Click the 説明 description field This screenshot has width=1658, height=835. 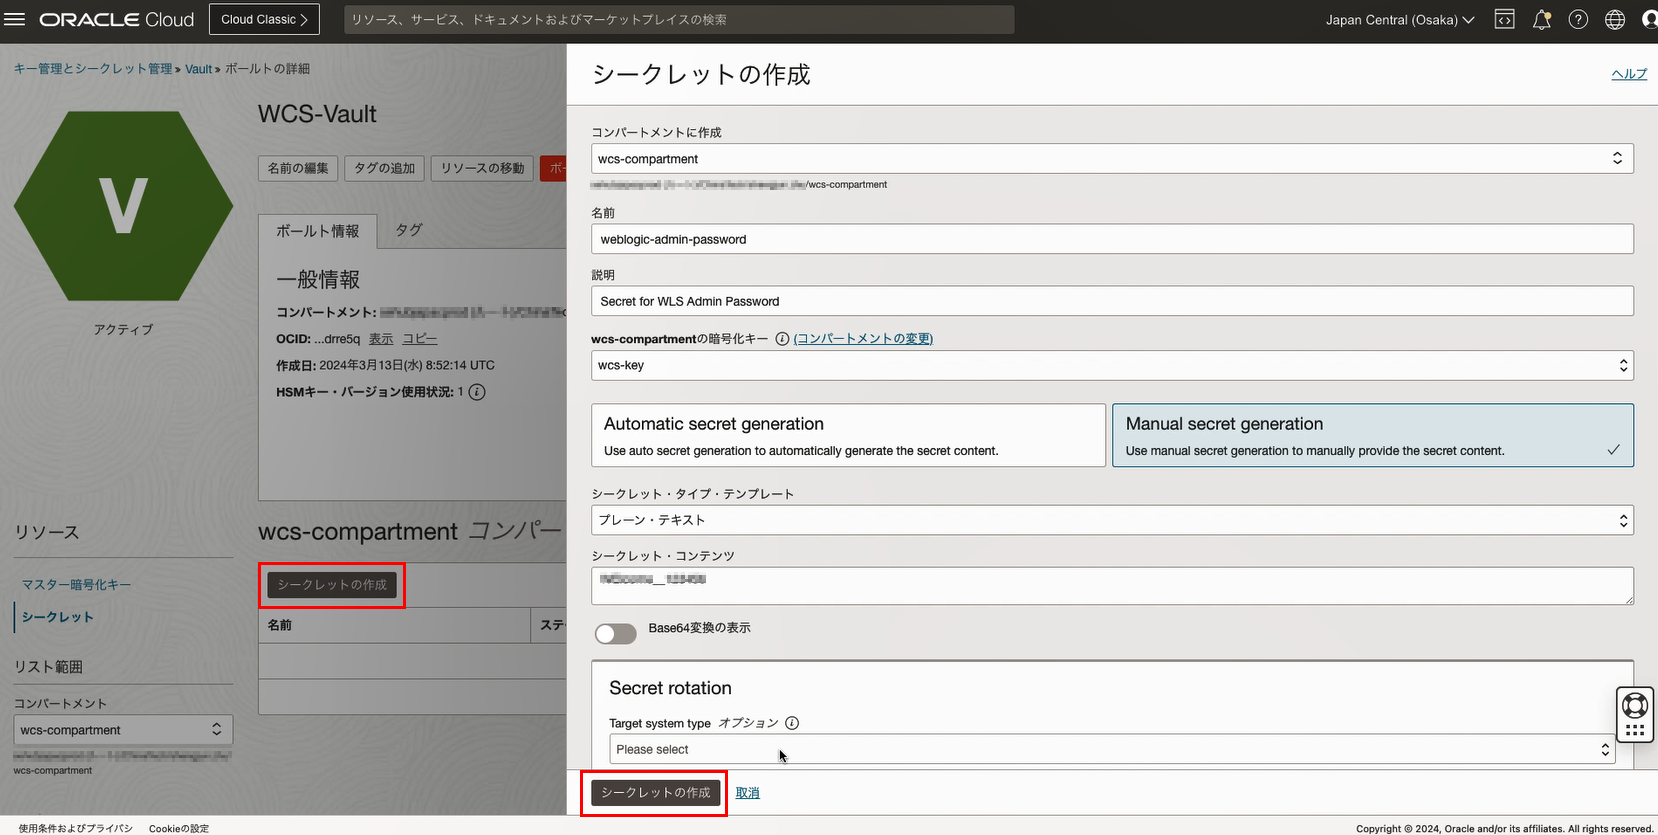[1112, 301]
